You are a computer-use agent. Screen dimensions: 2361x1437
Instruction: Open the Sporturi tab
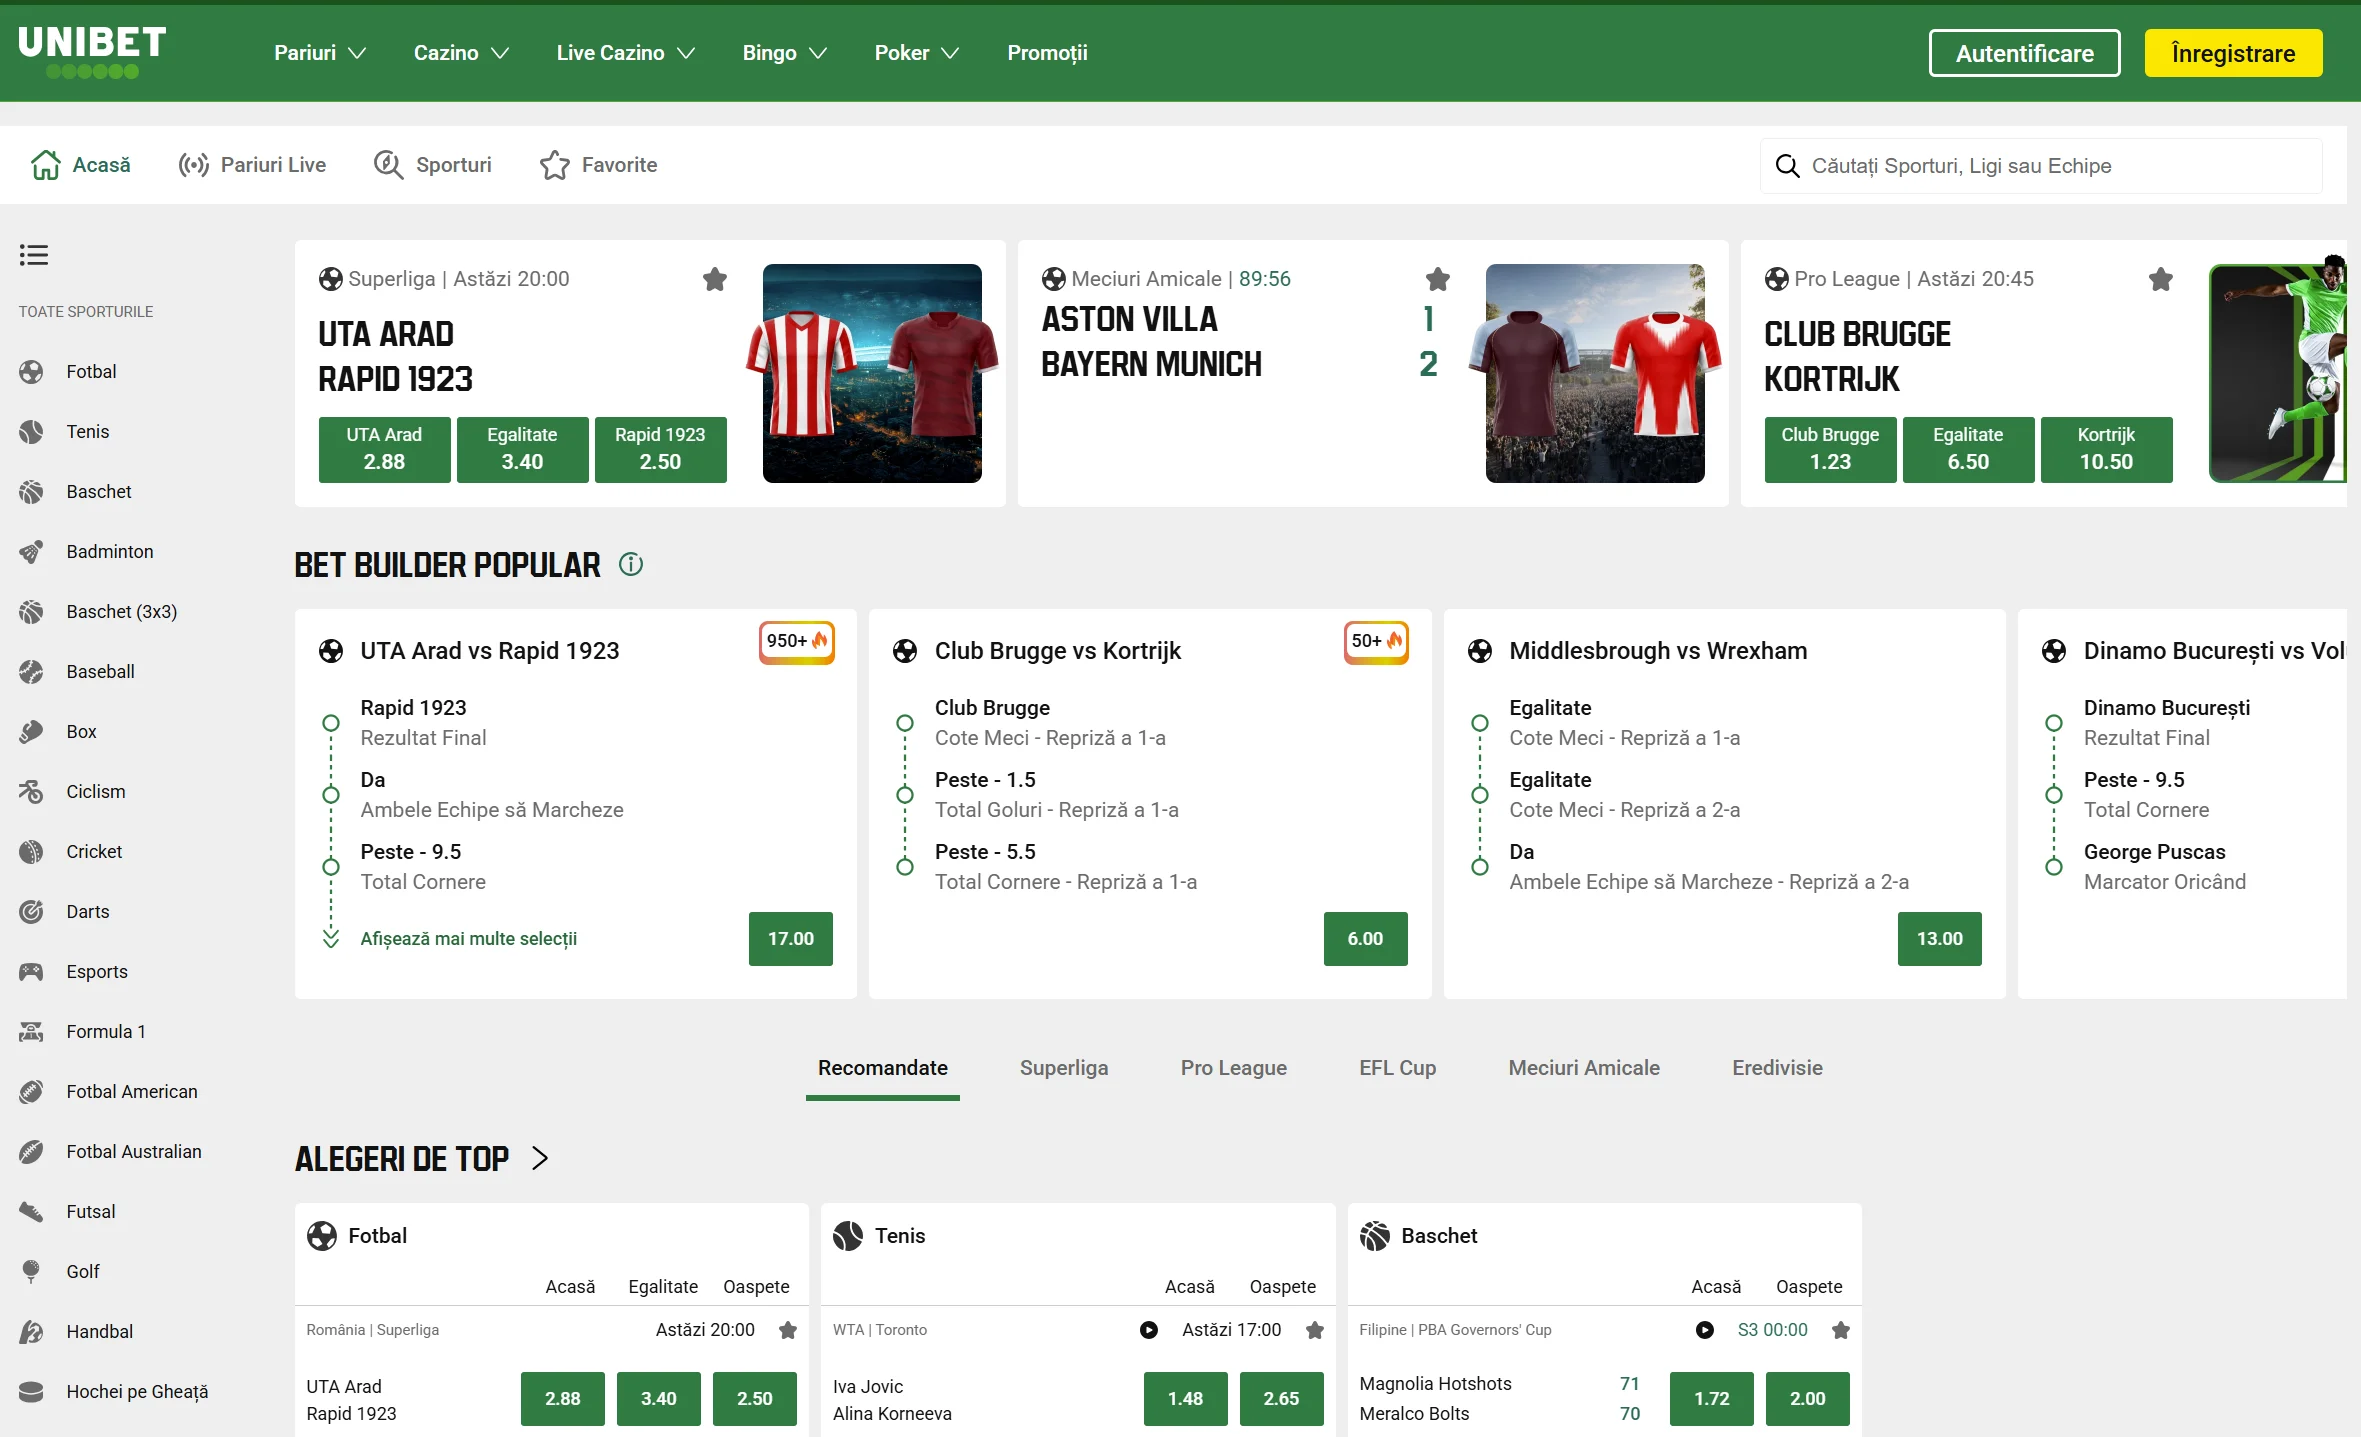[x=432, y=165]
